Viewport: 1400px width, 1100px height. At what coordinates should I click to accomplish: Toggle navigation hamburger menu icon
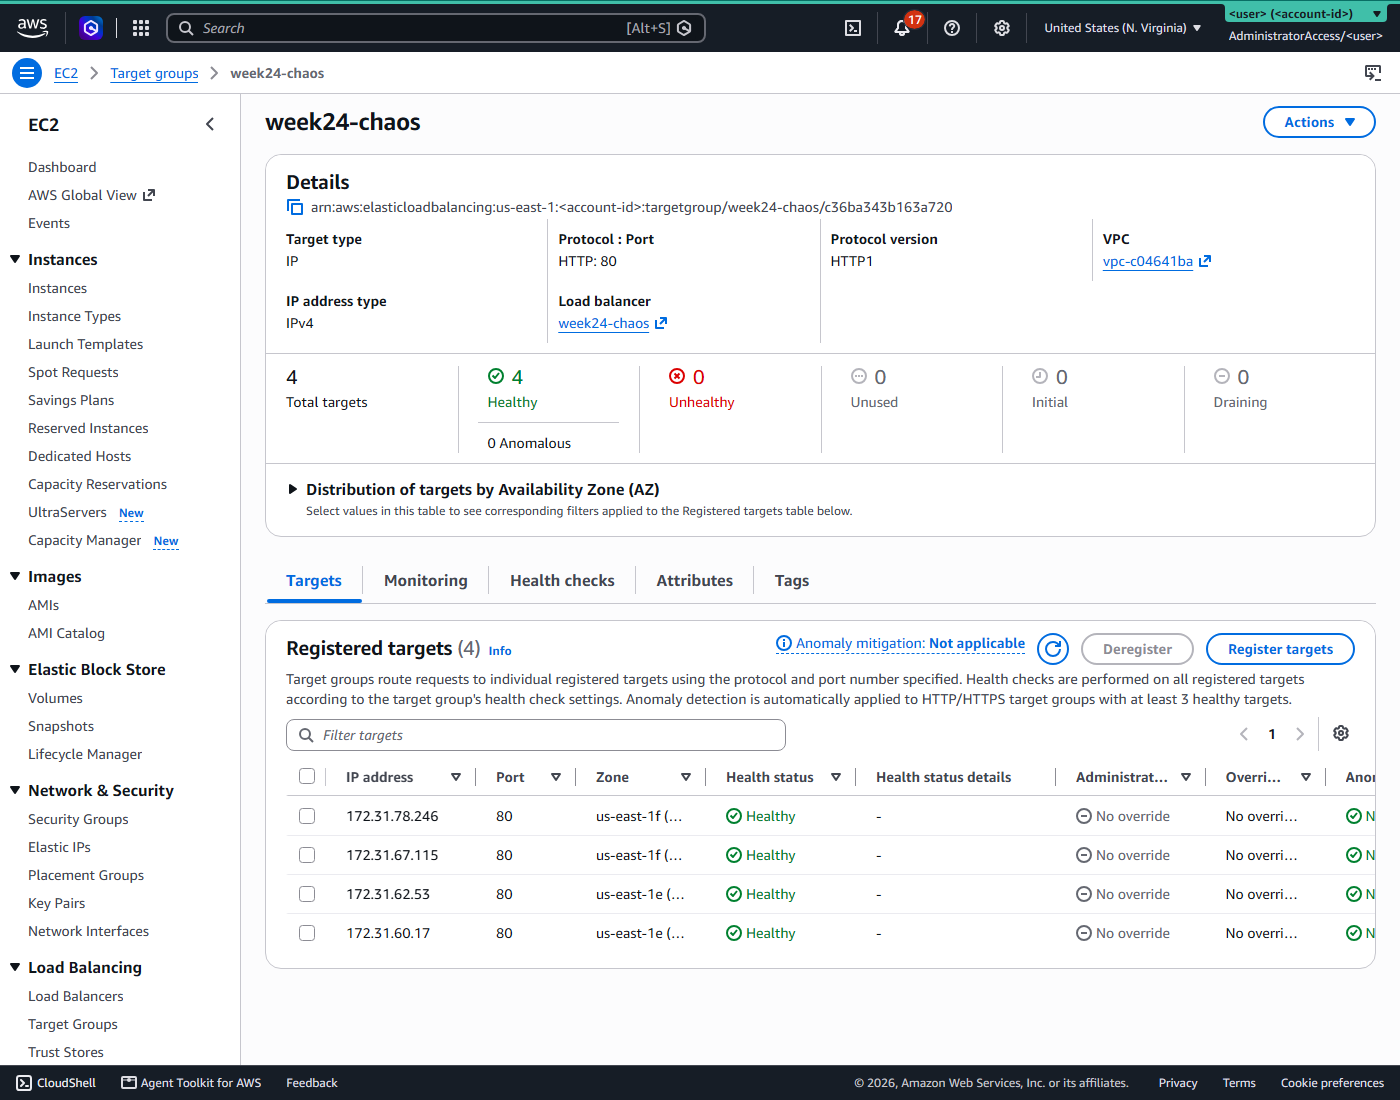(x=27, y=73)
